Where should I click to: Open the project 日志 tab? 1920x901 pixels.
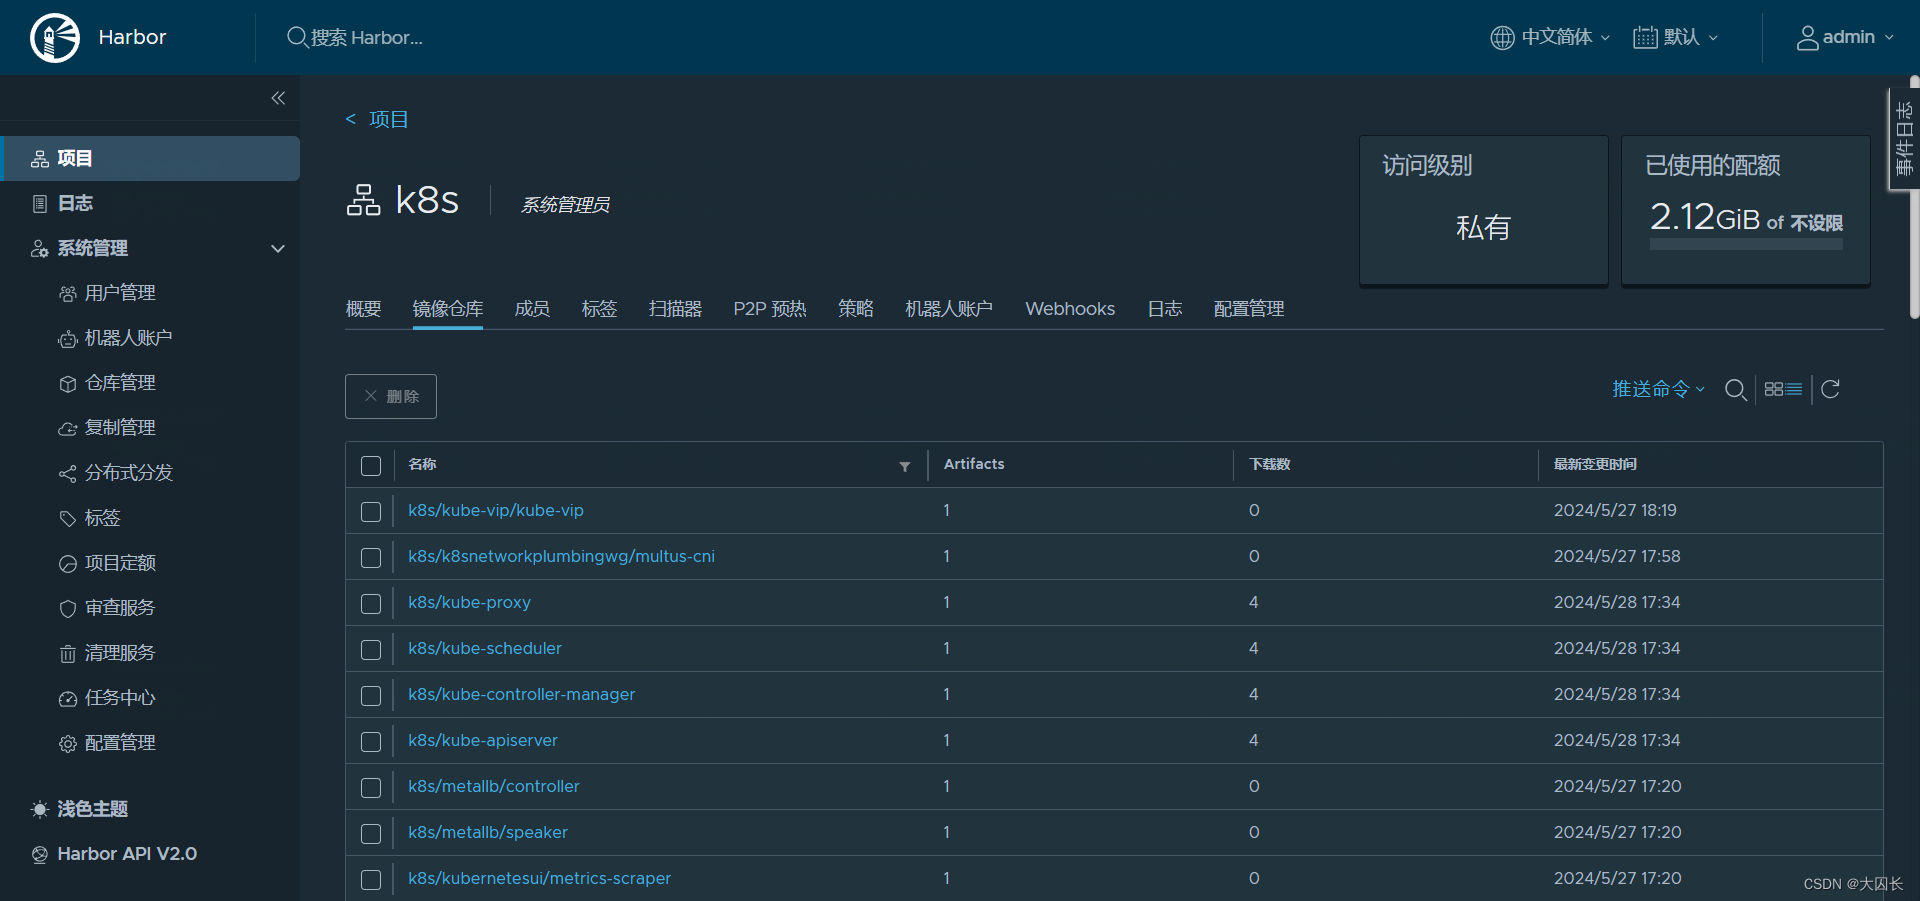[1165, 309]
